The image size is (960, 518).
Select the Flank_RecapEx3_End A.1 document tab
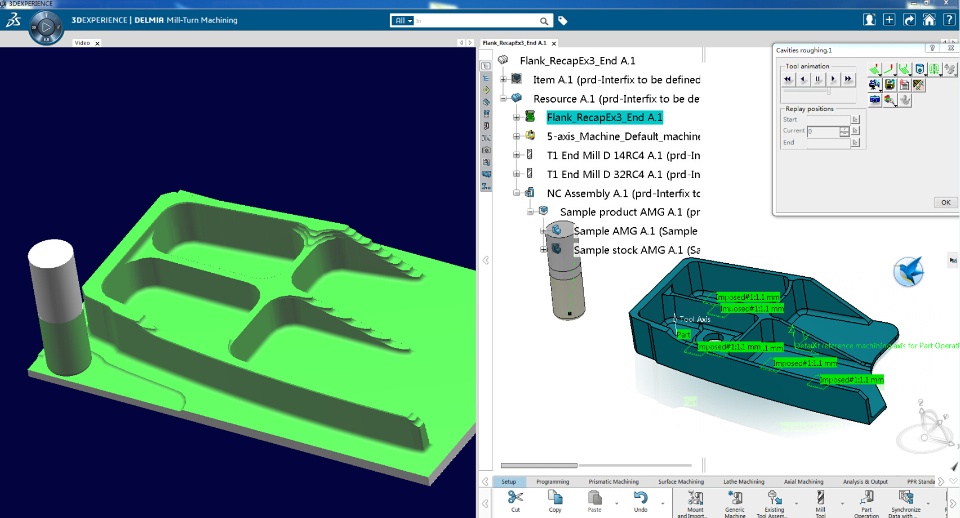pyautogui.click(x=514, y=43)
